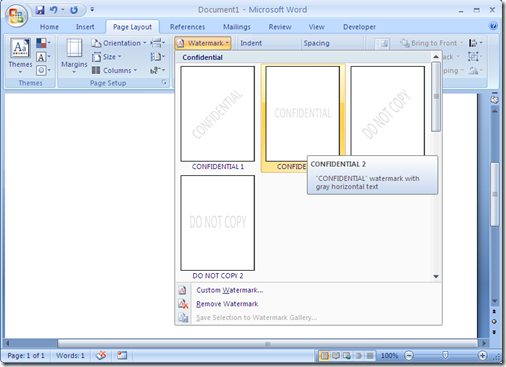Viewport: 506px width, 367px height.
Task: Expand the Orientation dropdown
Action: tap(119, 43)
